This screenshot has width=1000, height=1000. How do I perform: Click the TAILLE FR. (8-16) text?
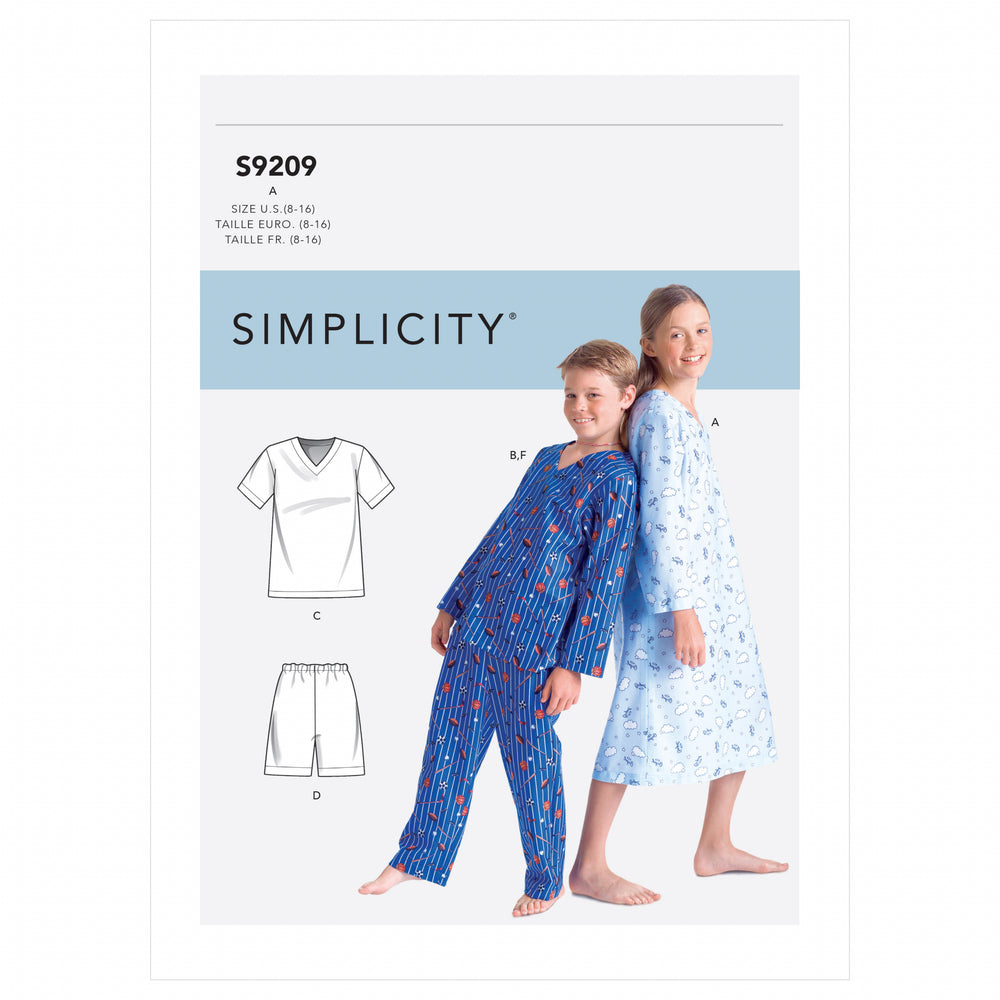(273, 240)
